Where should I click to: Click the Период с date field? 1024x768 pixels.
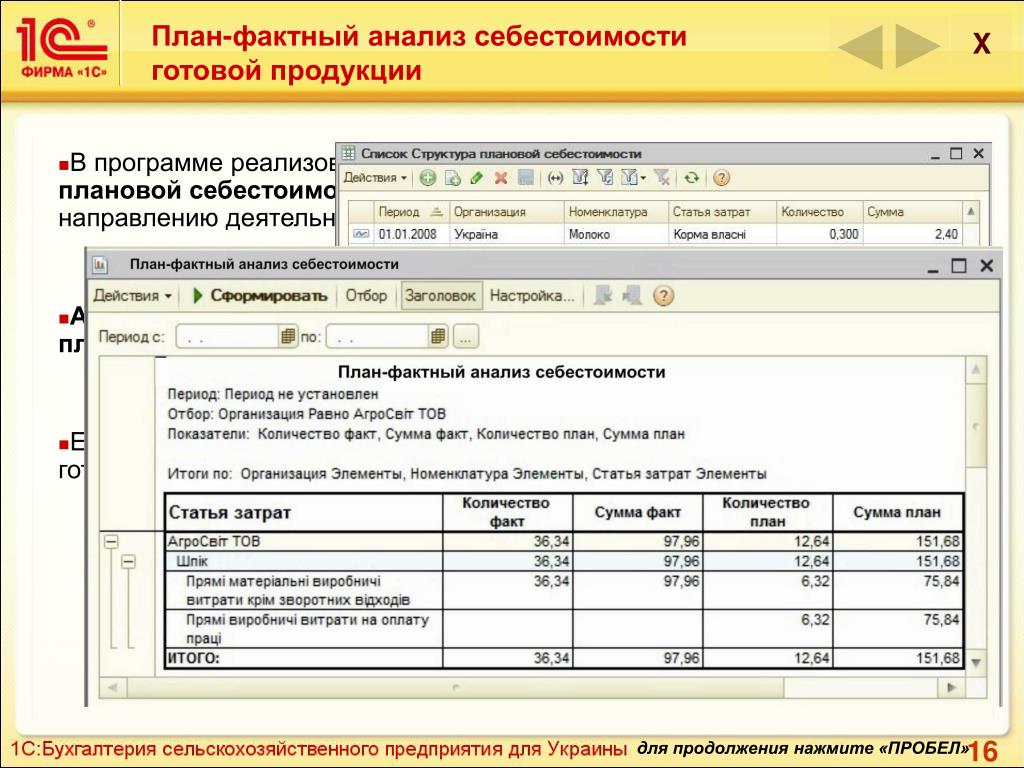(227, 337)
